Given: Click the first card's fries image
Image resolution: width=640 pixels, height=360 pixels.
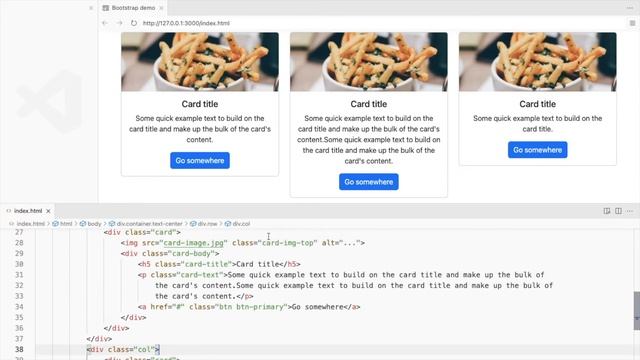Looking at the screenshot, I should click(x=200, y=62).
